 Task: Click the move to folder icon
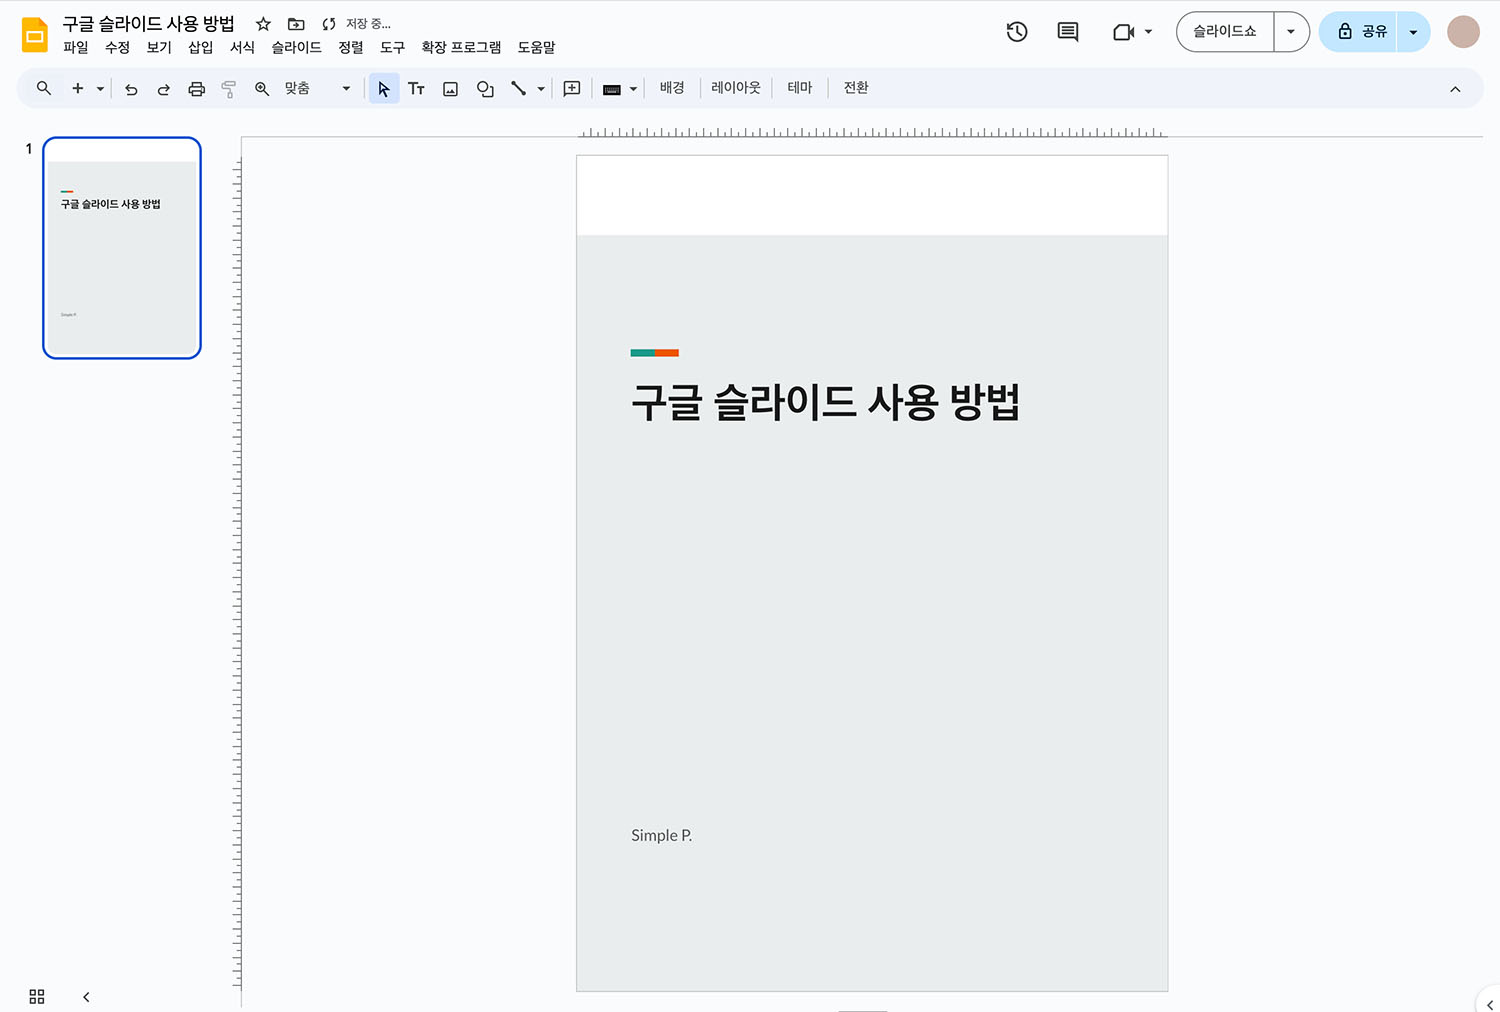tap(296, 24)
